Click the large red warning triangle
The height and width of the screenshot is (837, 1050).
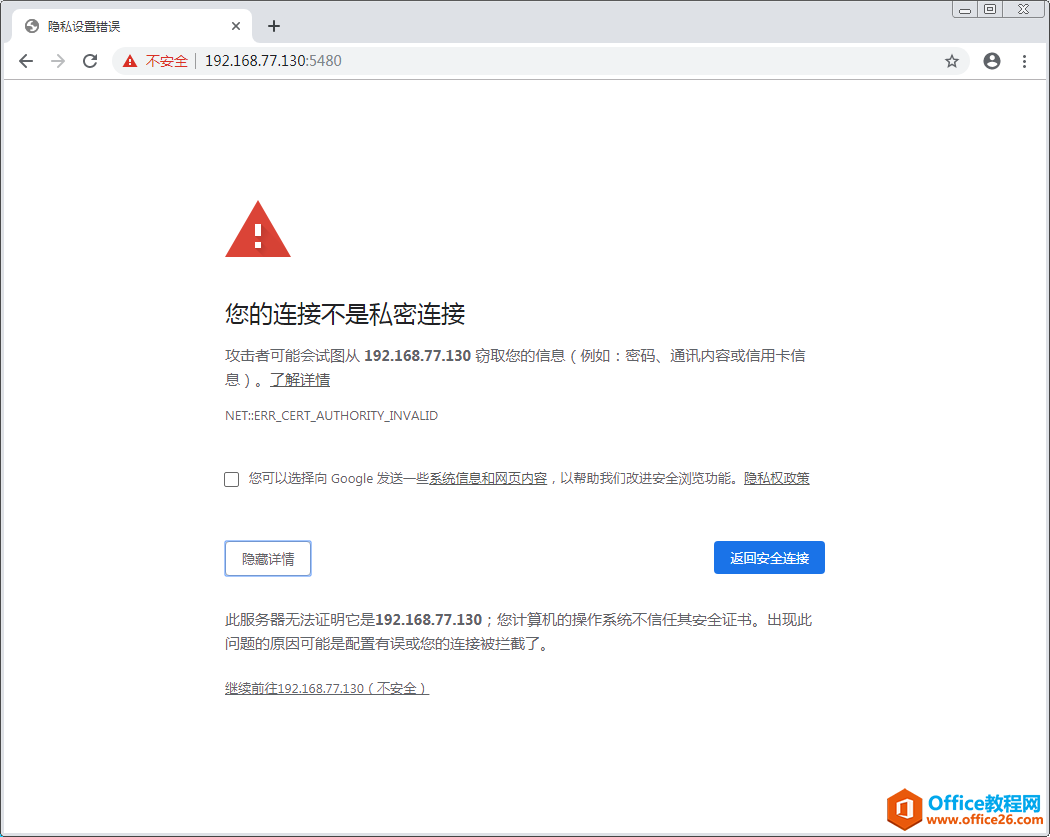coord(258,229)
